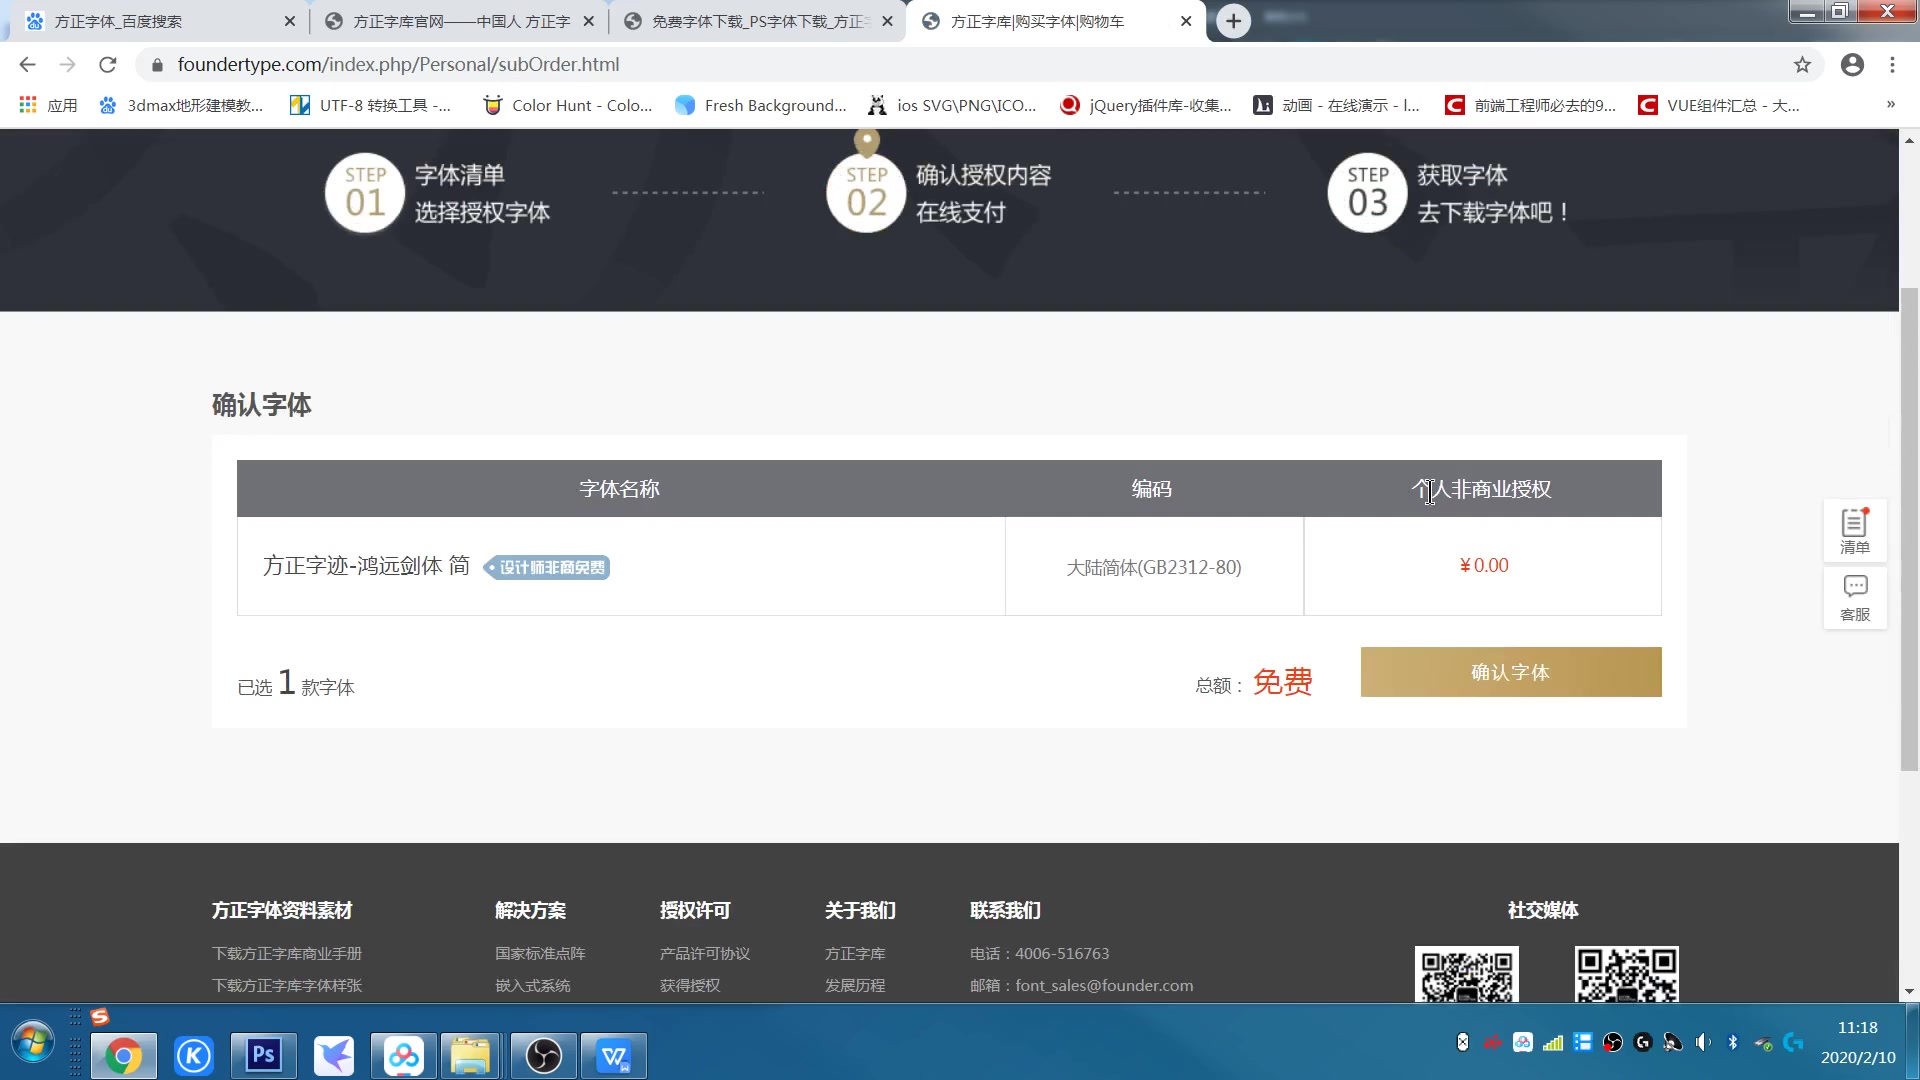Open 产品许可协议 footer link

coord(705,953)
